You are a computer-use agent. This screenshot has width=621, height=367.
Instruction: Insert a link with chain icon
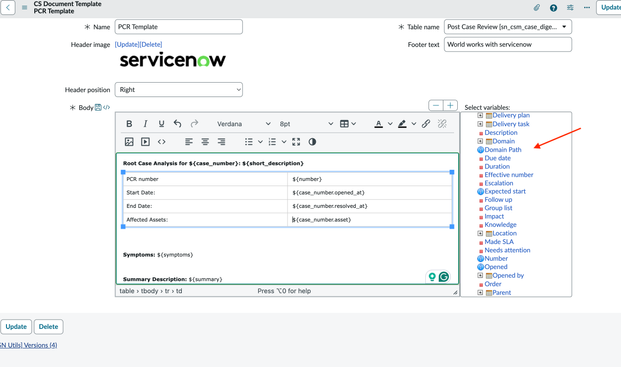tap(426, 124)
